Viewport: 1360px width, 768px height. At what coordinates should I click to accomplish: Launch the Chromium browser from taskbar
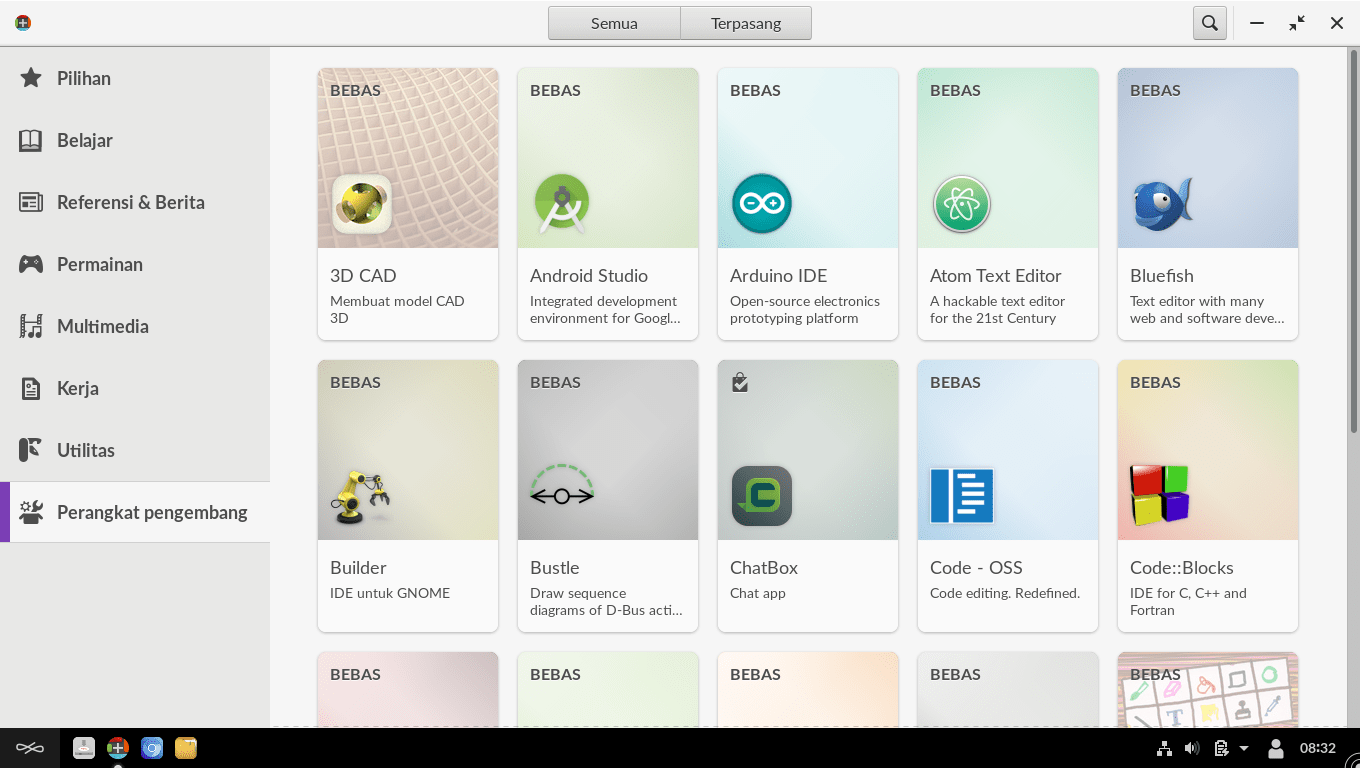[x=152, y=748]
